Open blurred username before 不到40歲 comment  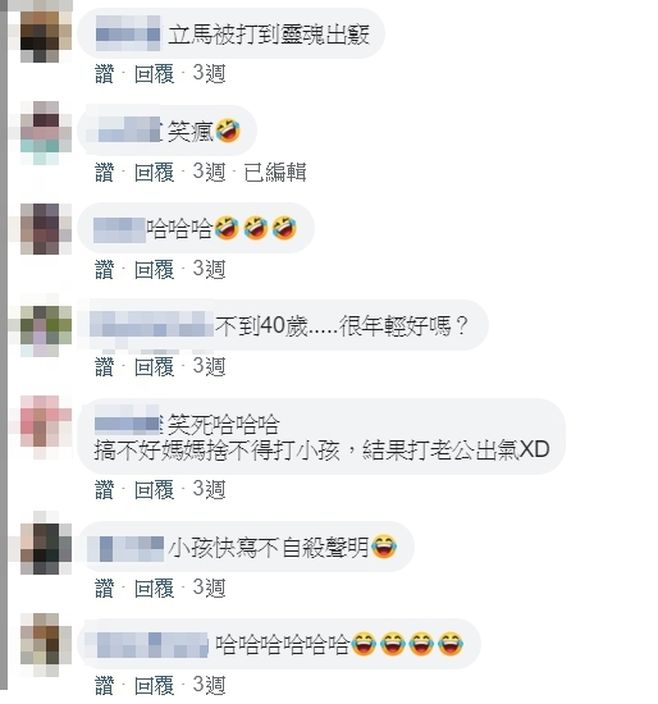click(151, 325)
